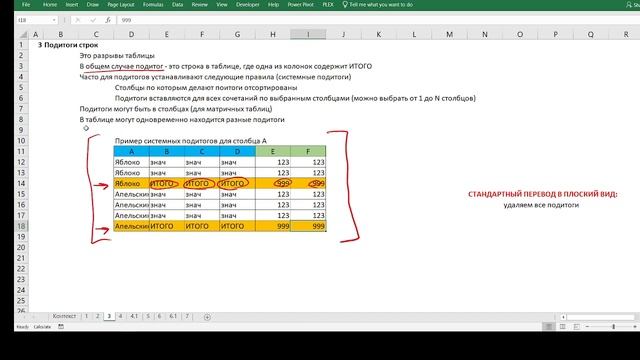Open the View ribbon tab

click(x=222, y=4)
